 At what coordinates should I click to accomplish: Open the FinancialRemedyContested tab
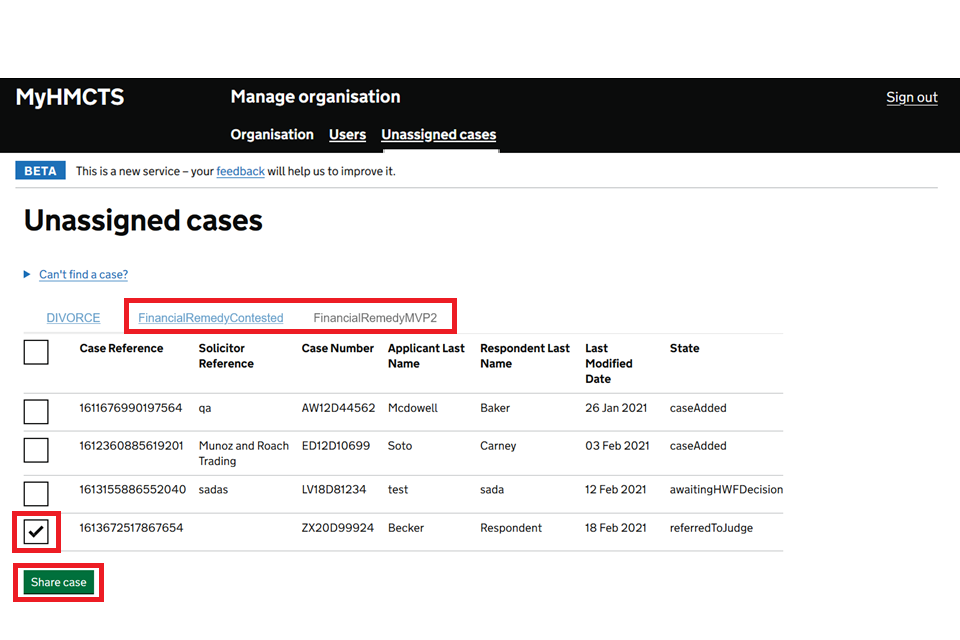click(x=211, y=318)
